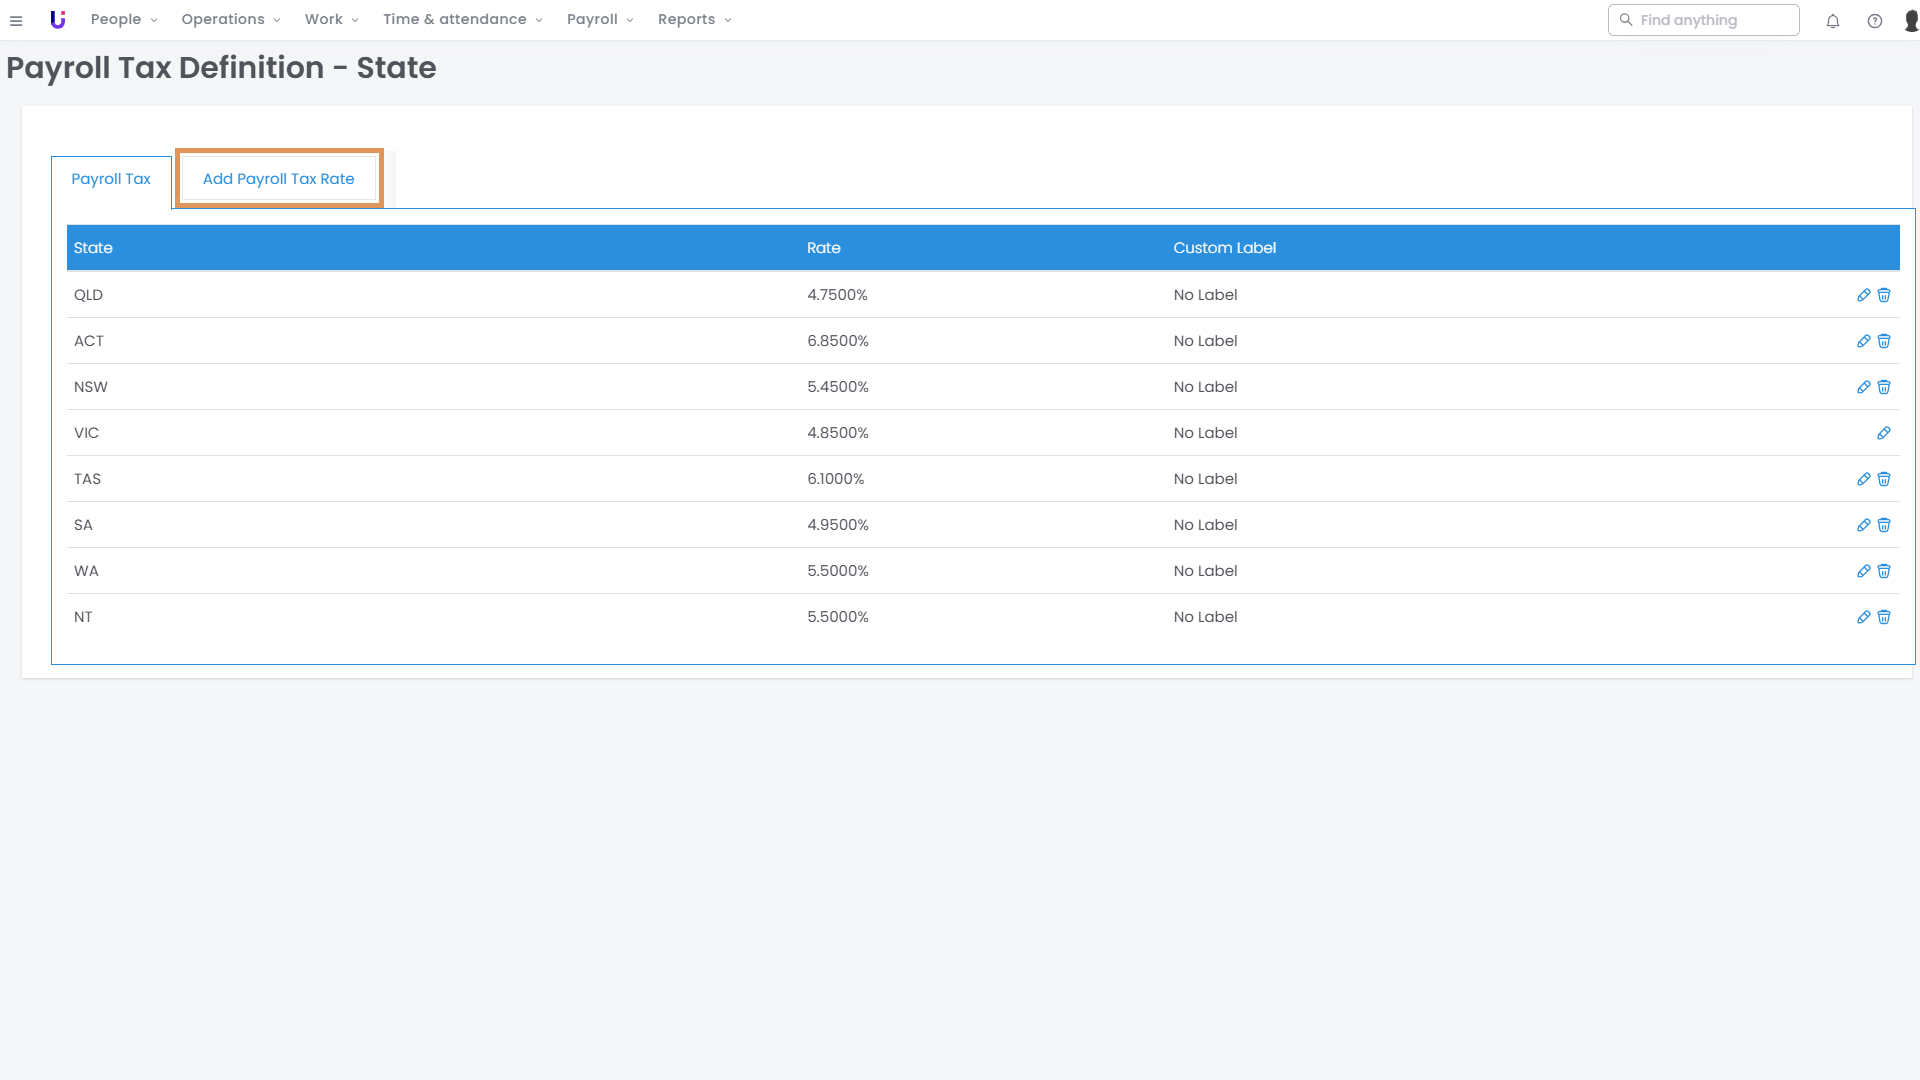
Task: Select the NT state cell
Action: (83, 617)
